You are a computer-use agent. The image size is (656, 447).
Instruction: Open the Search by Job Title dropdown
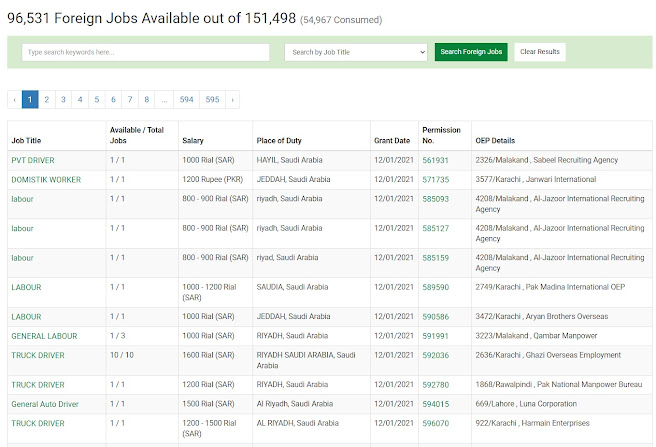click(x=356, y=52)
